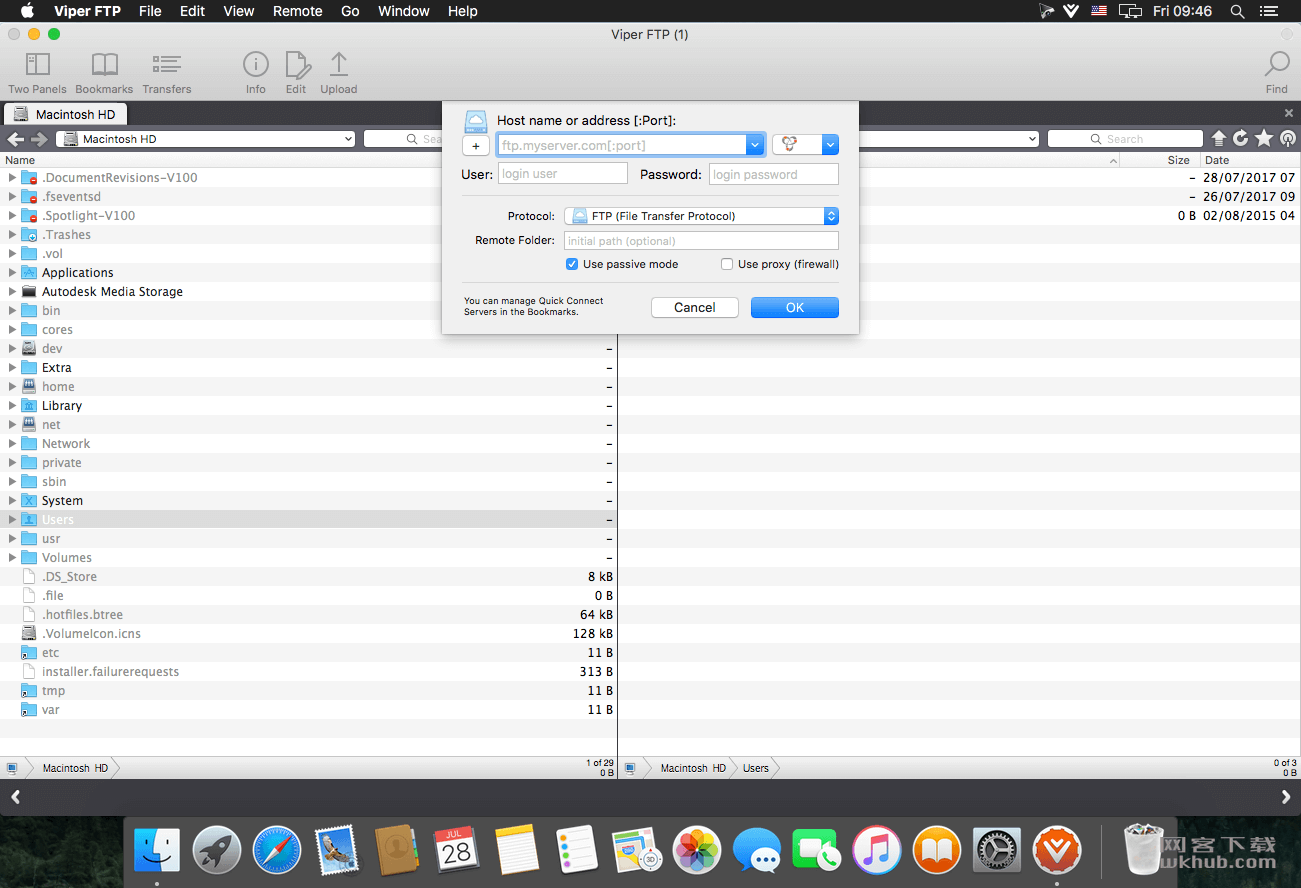Click the Upload toolbar icon
Image resolution: width=1301 pixels, height=888 pixels.
click(339, 72)
